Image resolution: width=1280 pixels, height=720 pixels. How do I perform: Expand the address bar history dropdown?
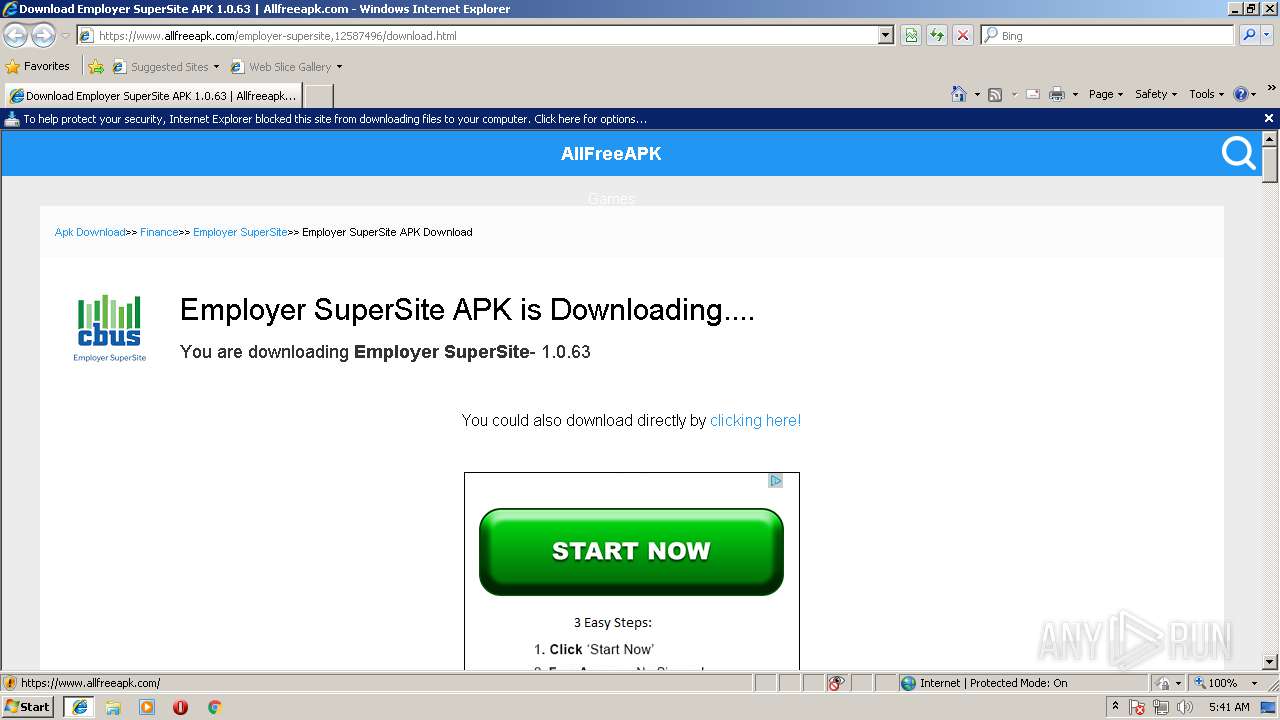(885, 35)
